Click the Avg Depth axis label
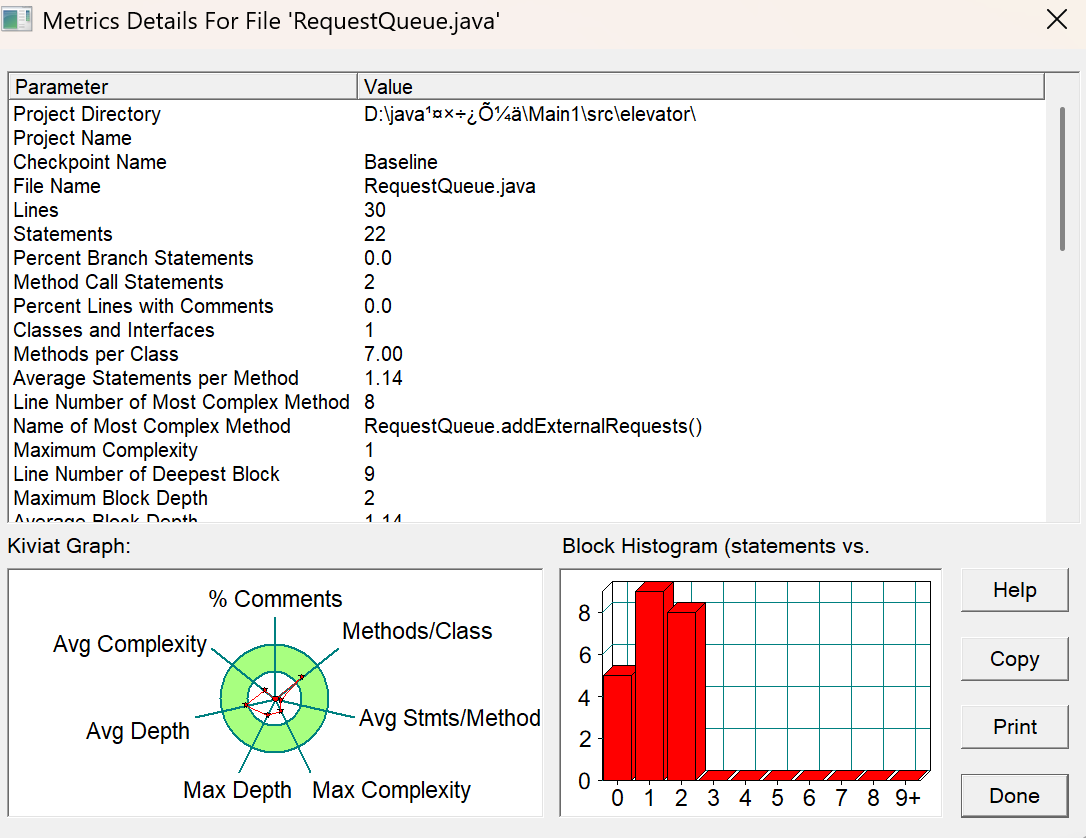This screenshot has height=838, width=1086. tap(138, 731)
